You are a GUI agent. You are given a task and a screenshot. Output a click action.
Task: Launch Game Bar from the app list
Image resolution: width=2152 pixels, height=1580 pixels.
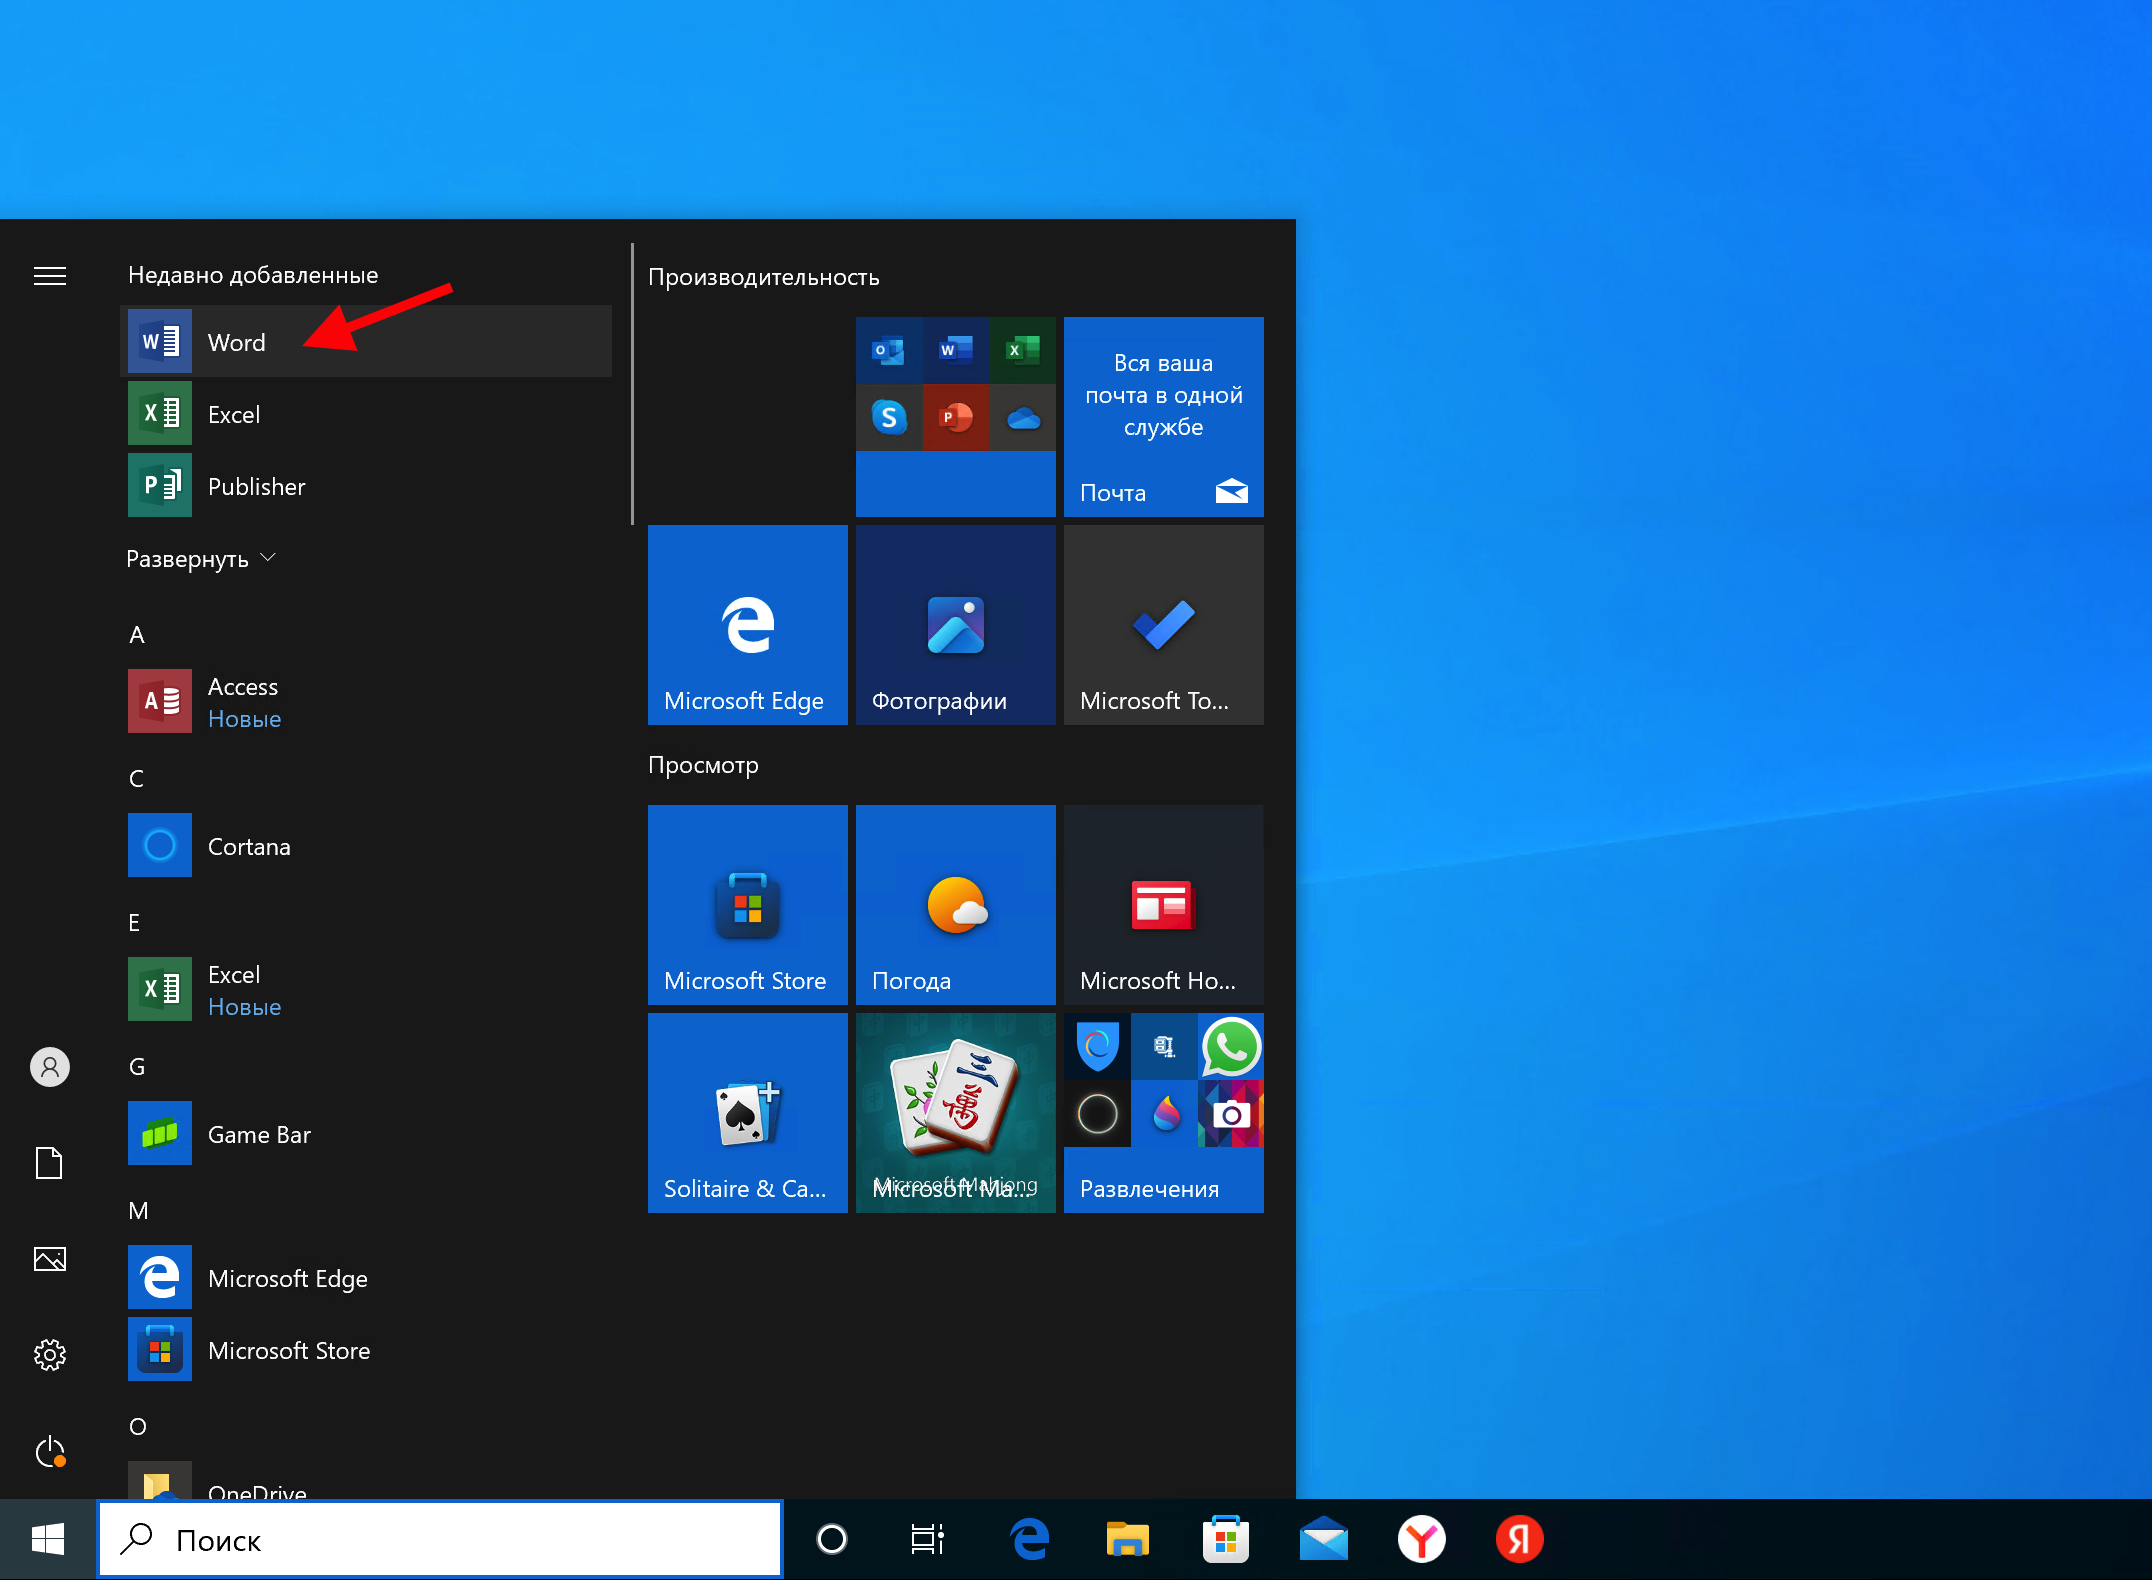pos(366,1134)
